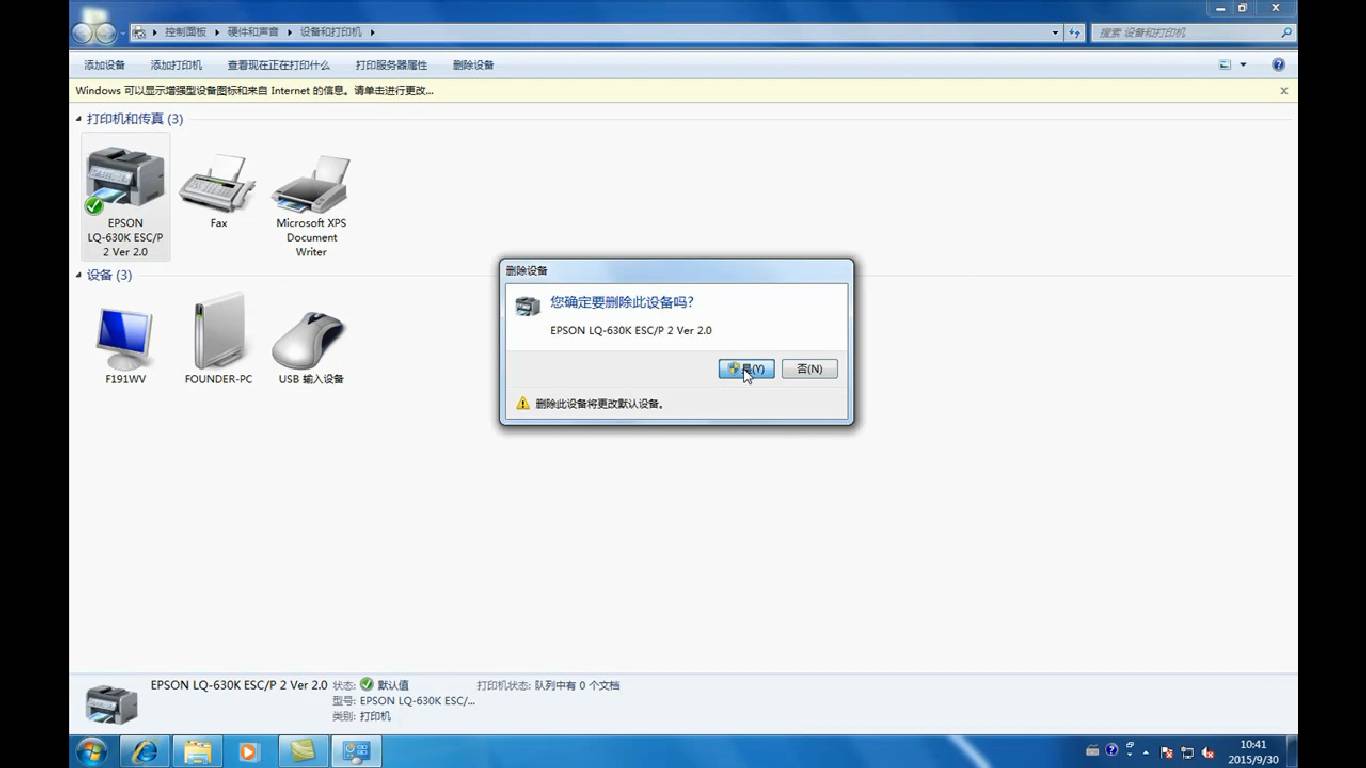1366x768 pixels.
Task: Click the refresh icon beside the address bar
Action: [x=1075, y=32]
